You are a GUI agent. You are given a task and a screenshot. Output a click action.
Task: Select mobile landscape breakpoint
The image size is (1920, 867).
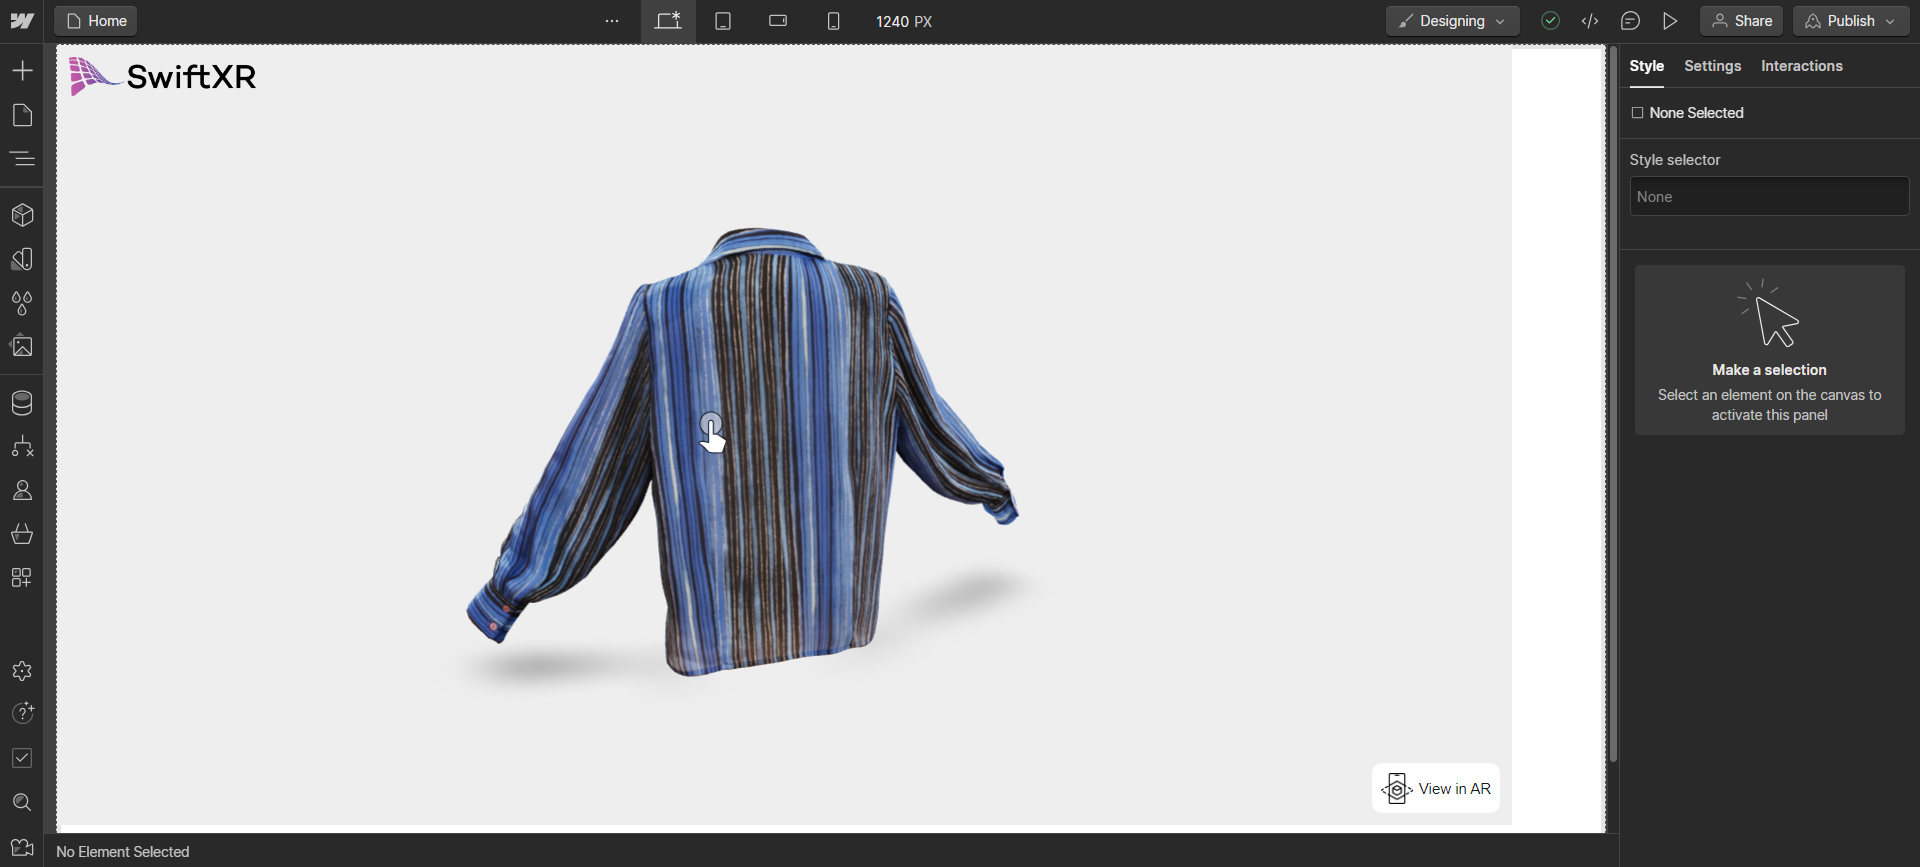[778, 21]
